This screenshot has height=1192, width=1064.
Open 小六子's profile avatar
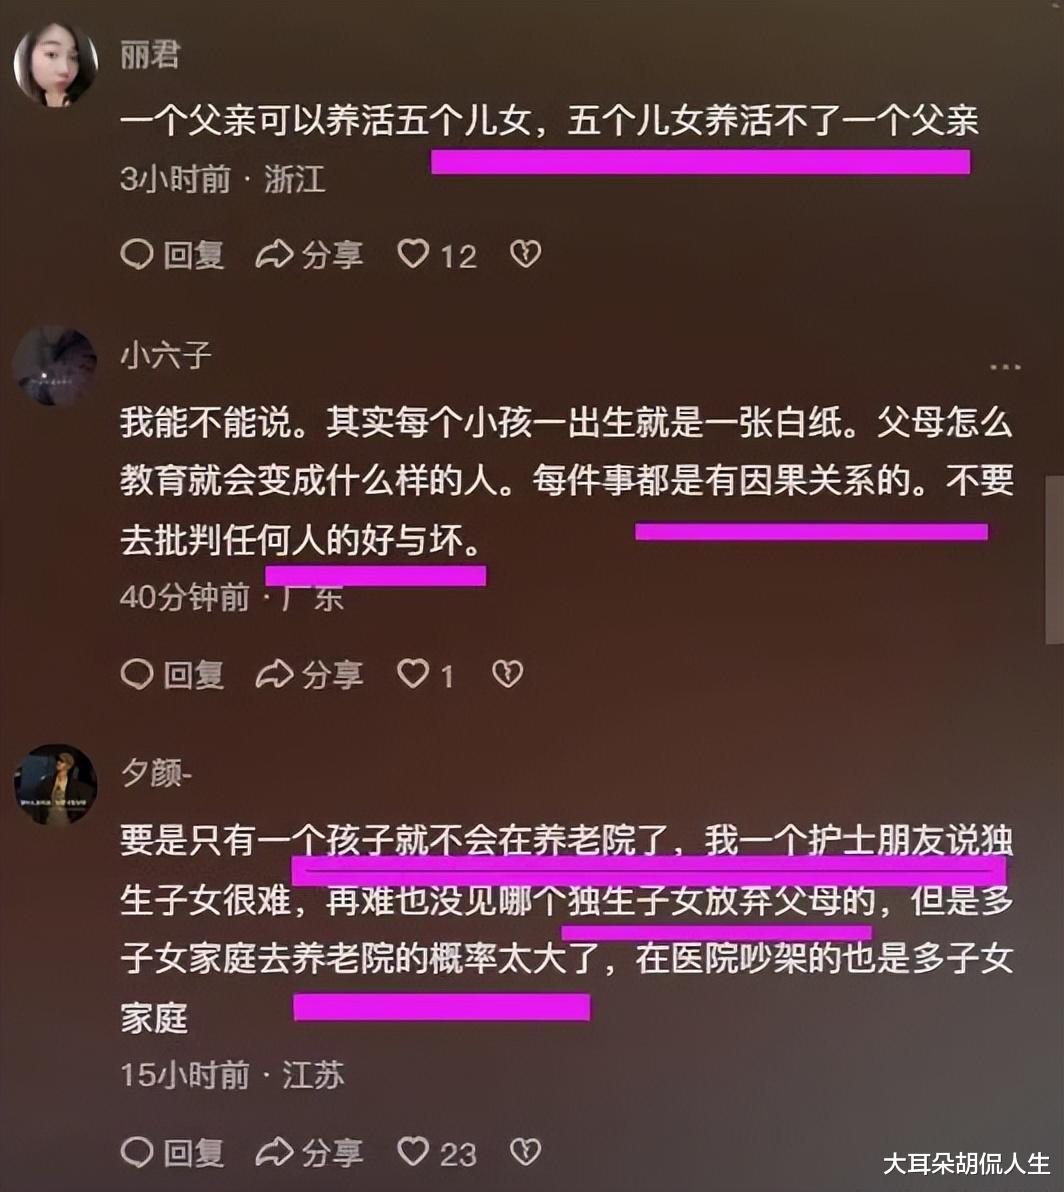click(55, 366)
